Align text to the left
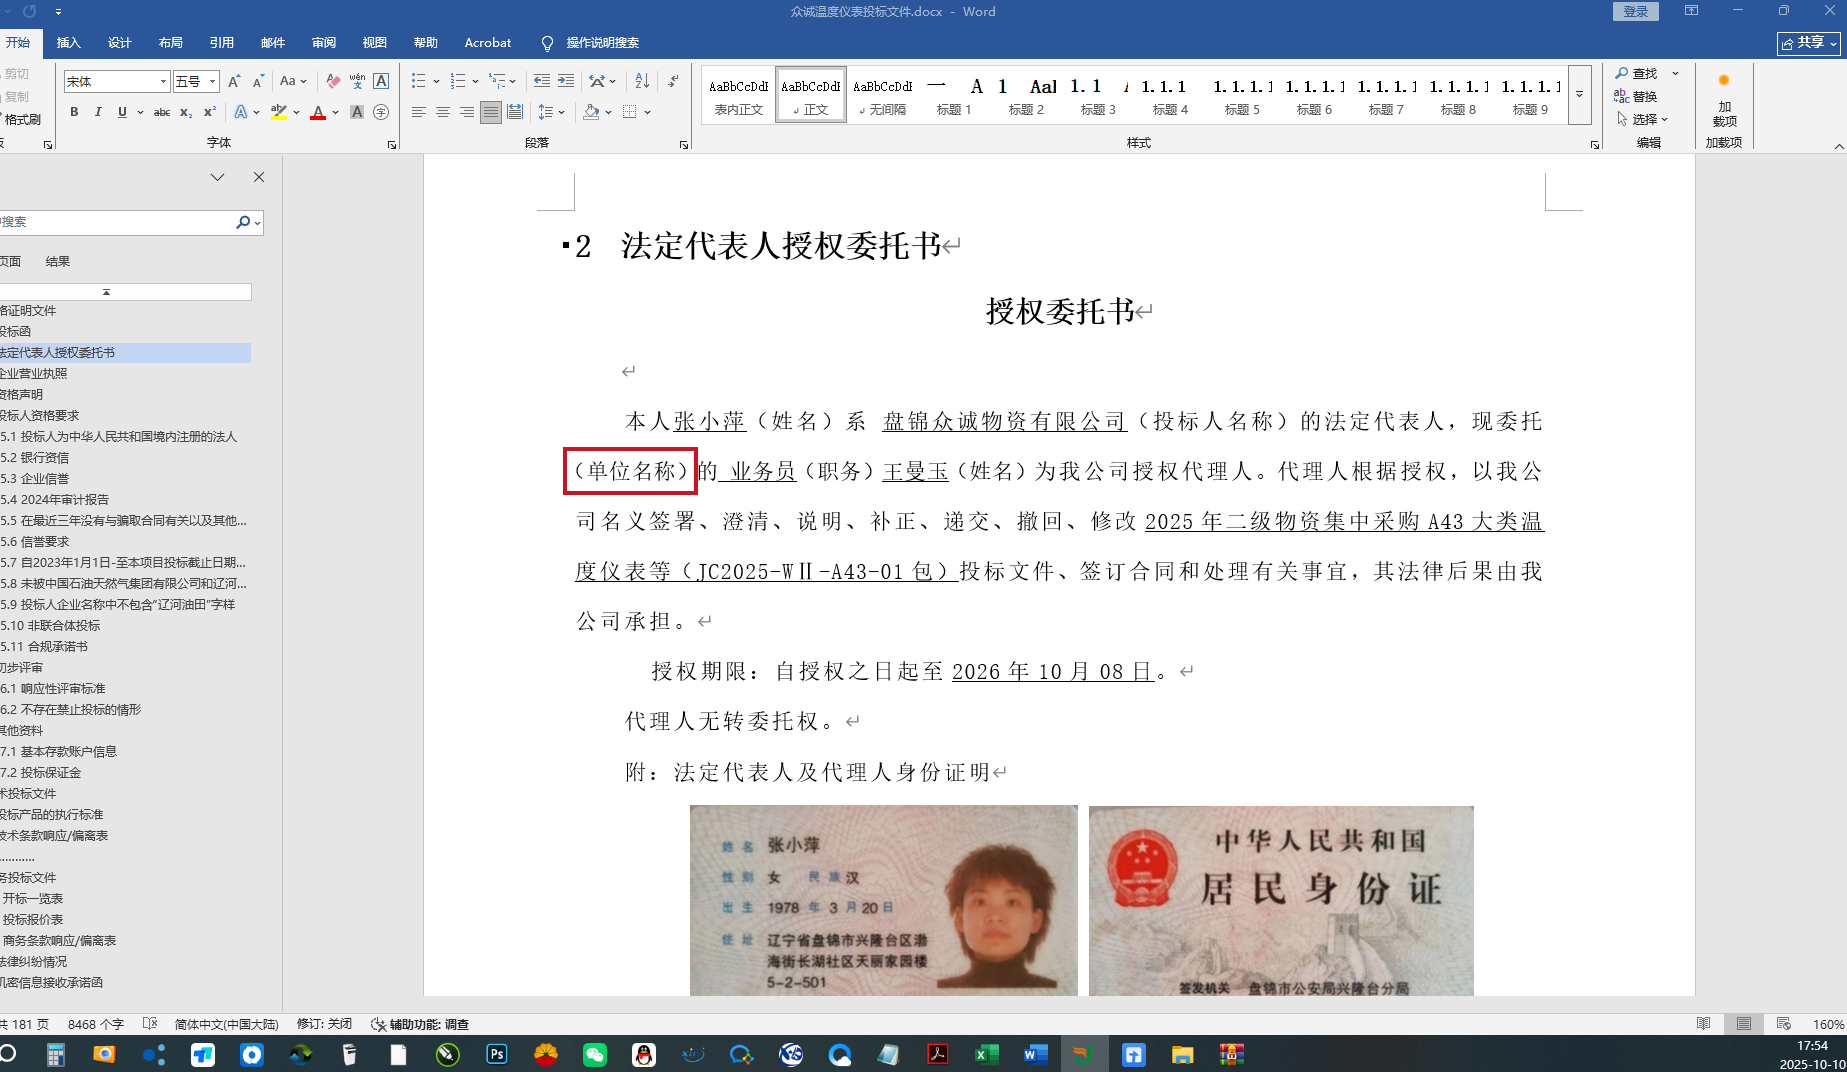This screenshot has height=1072, width=1847. point(418,112)
